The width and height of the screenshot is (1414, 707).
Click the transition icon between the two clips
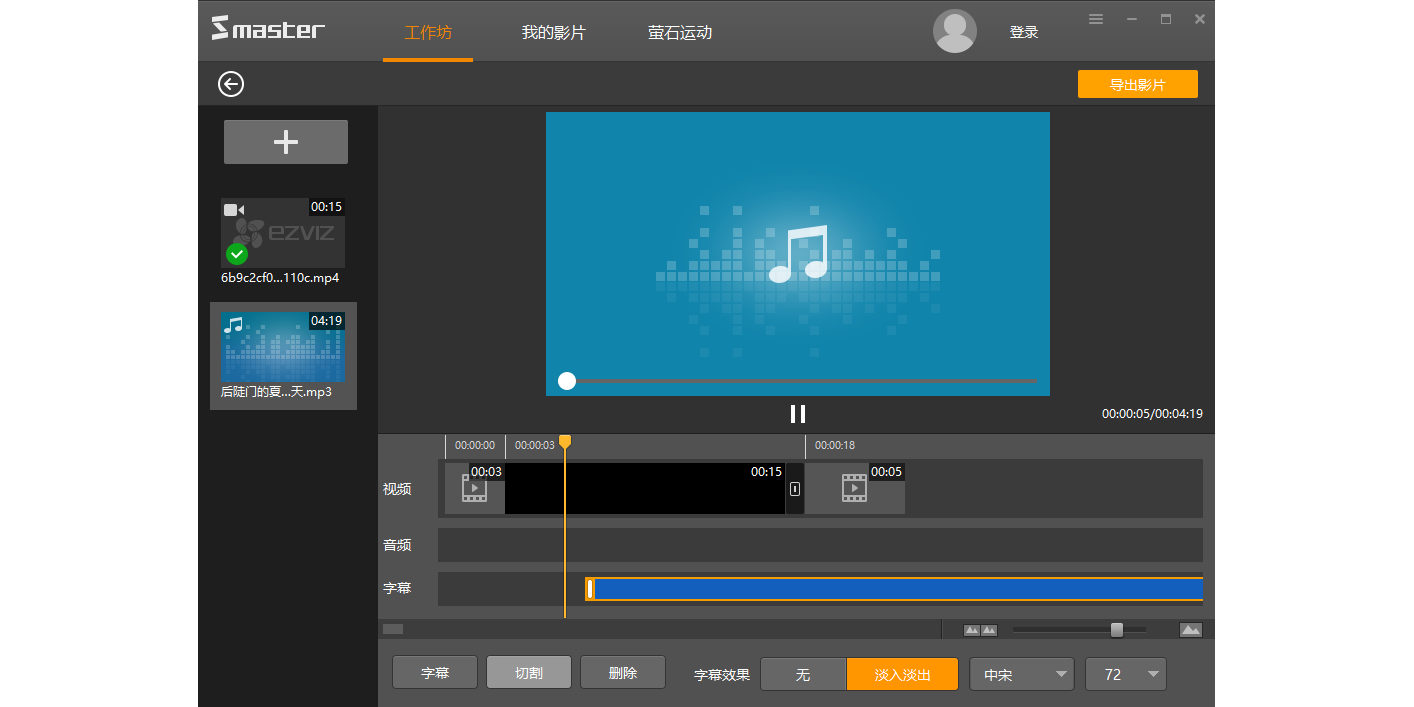pos(793,487)
